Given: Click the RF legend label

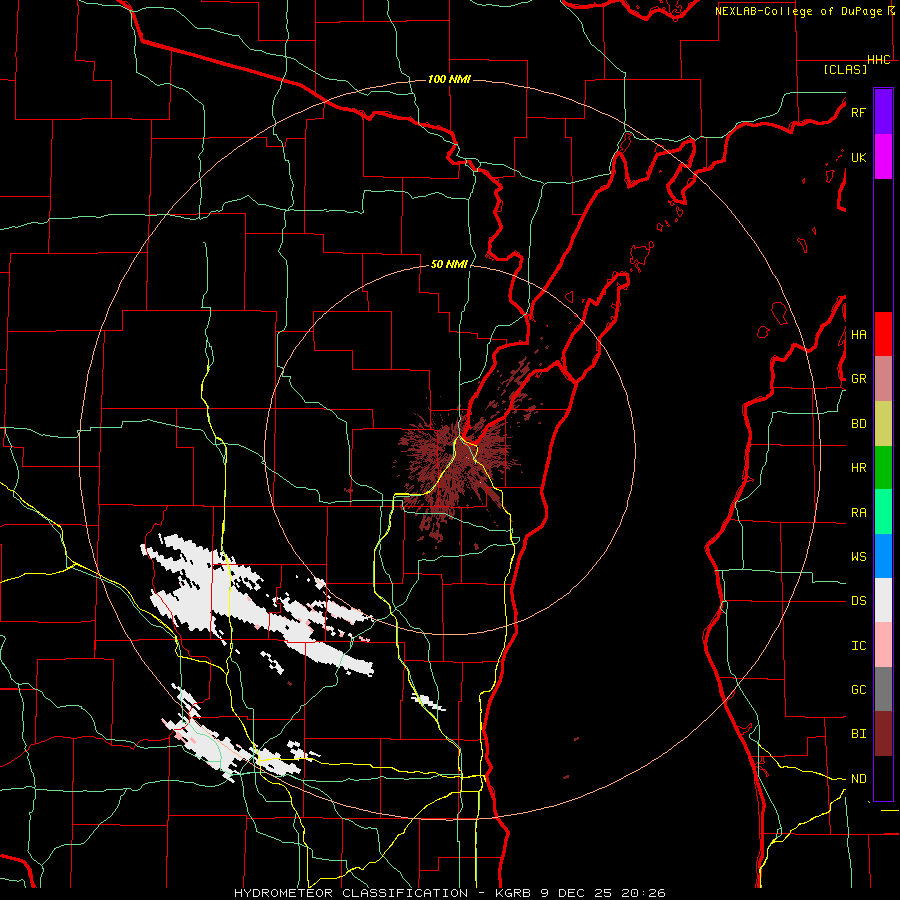Looking at the screenshot, I should point(858,112).
